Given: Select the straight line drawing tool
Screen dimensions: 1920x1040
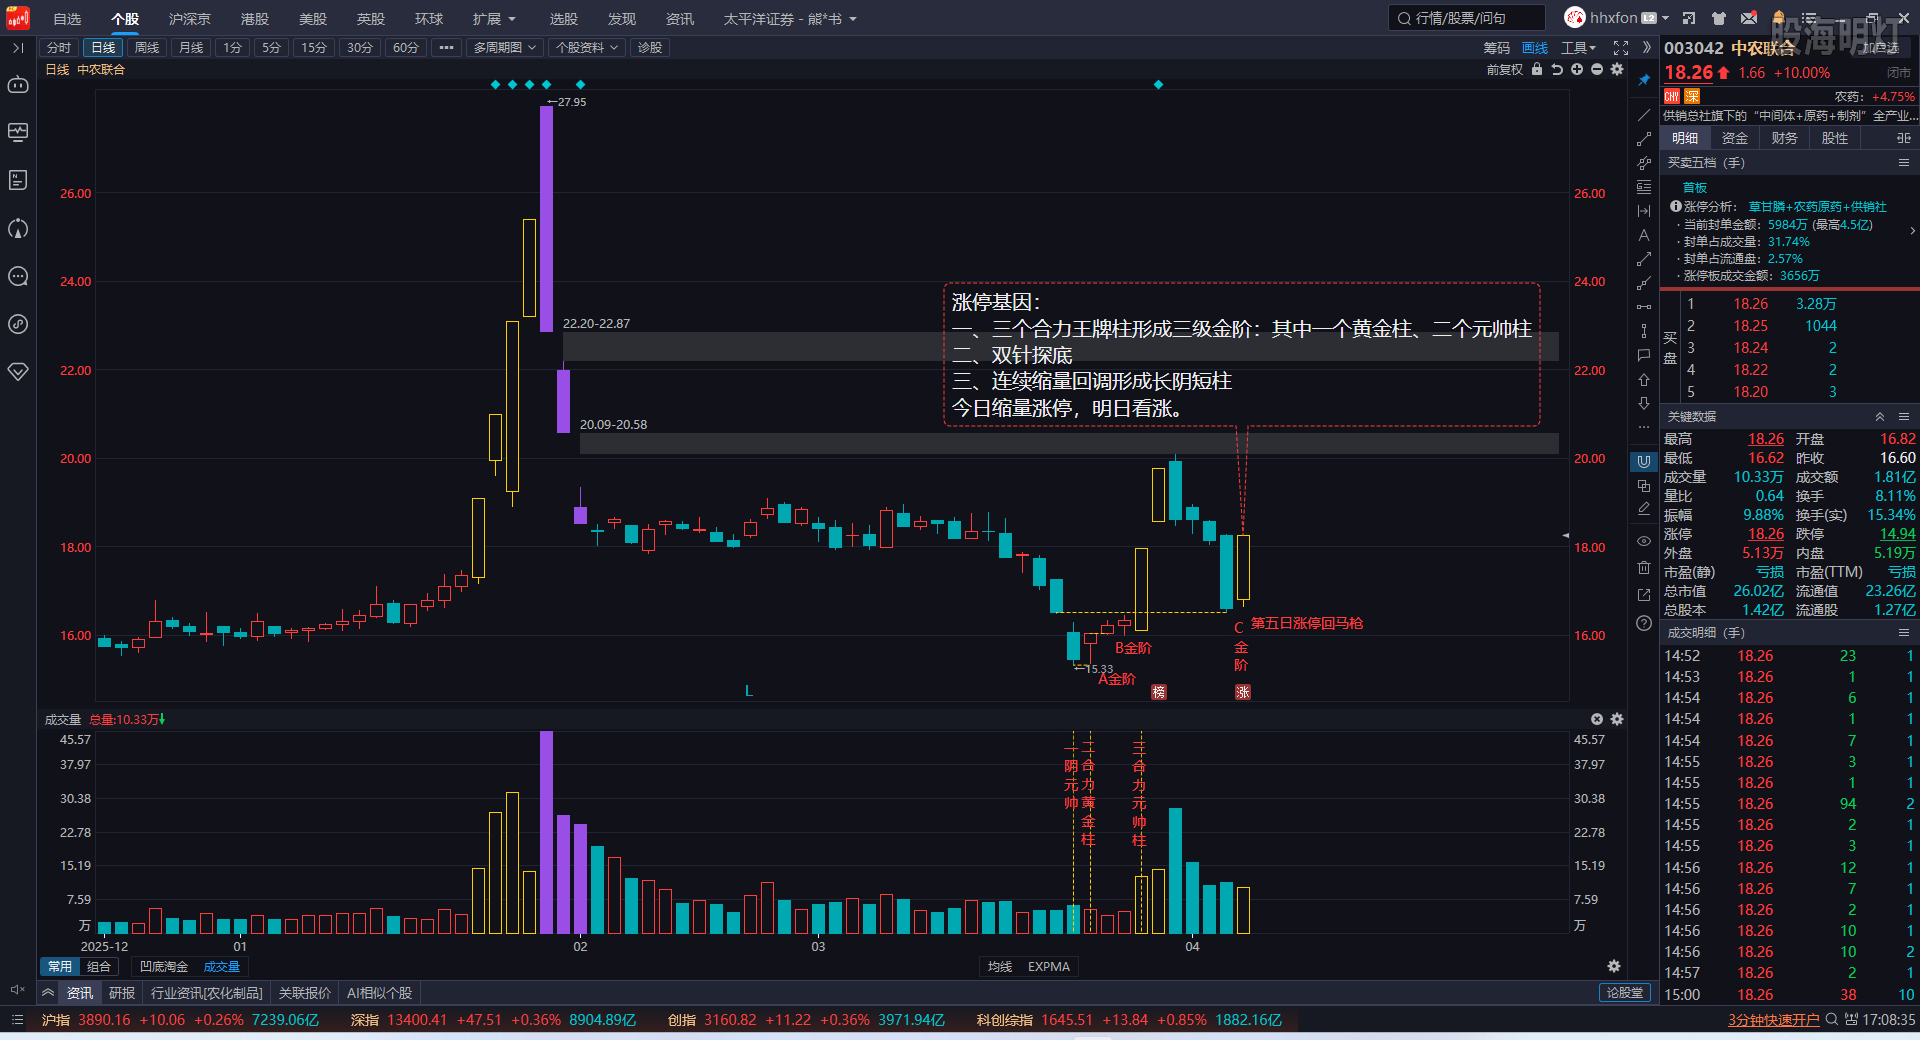Looking at the screenshot, I should (1644, 115).
